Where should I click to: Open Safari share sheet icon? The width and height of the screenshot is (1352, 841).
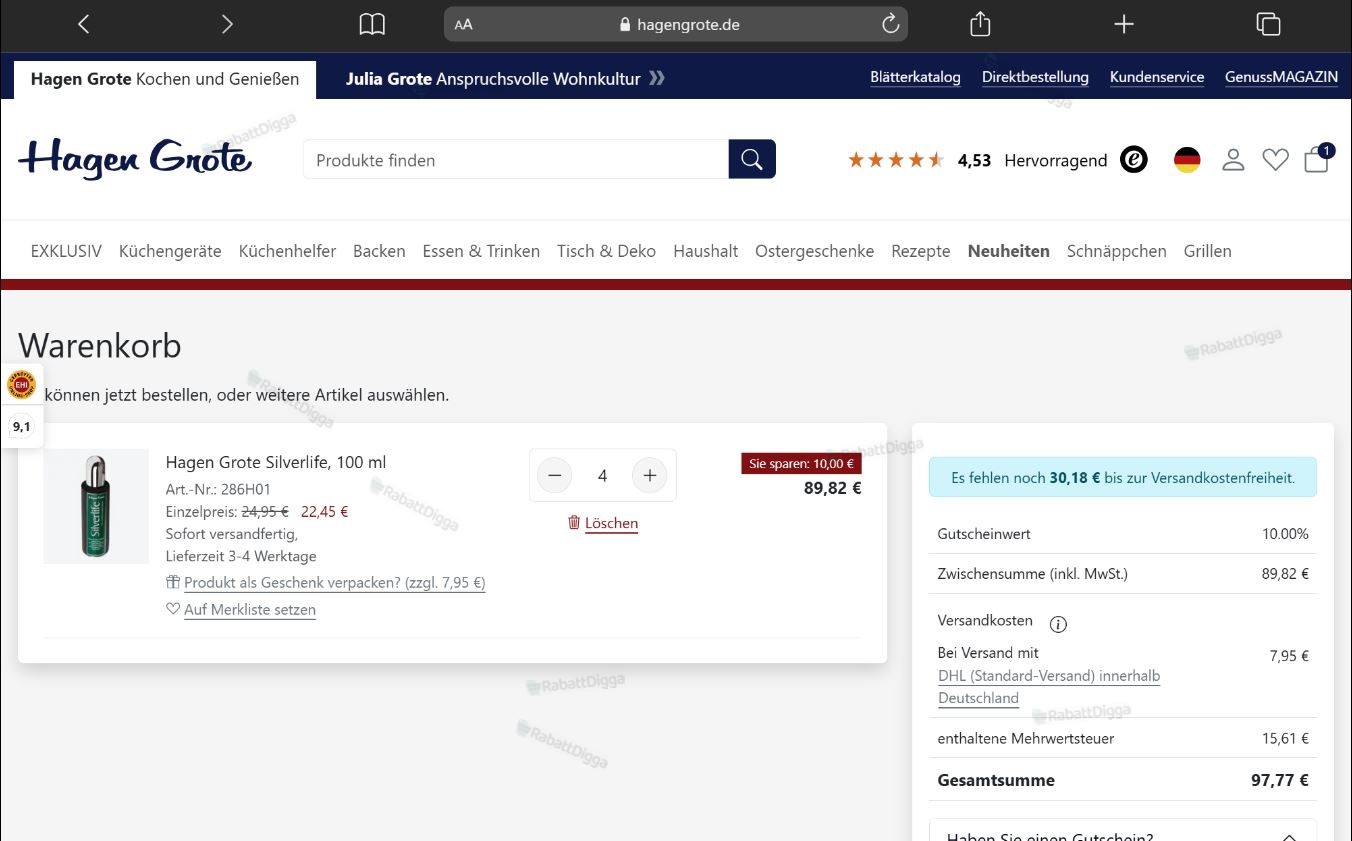click(980, 24)
